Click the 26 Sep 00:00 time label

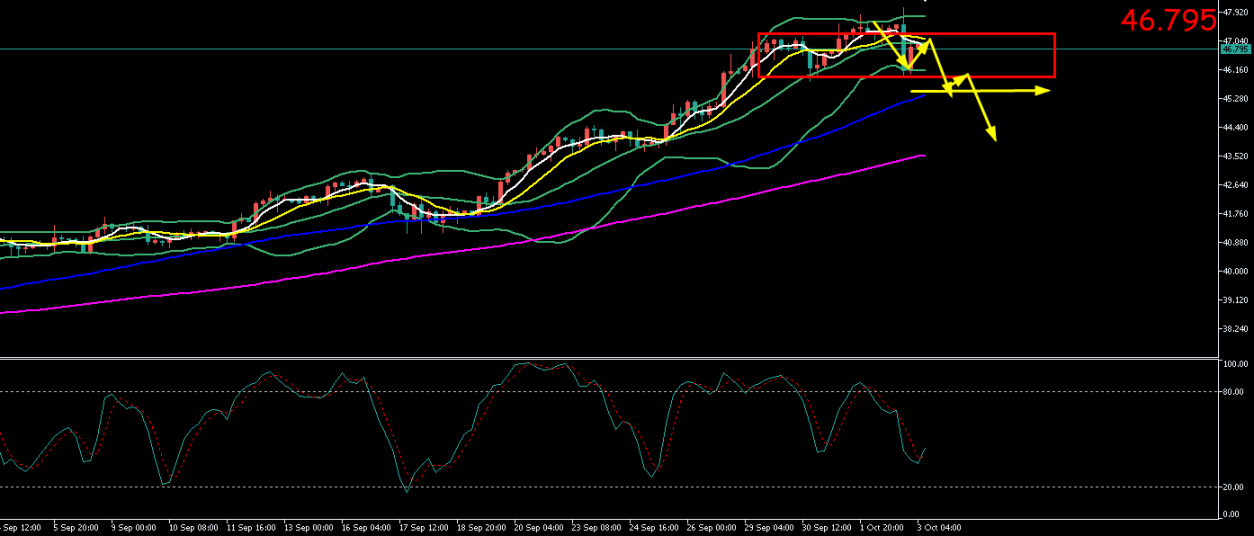710,526
